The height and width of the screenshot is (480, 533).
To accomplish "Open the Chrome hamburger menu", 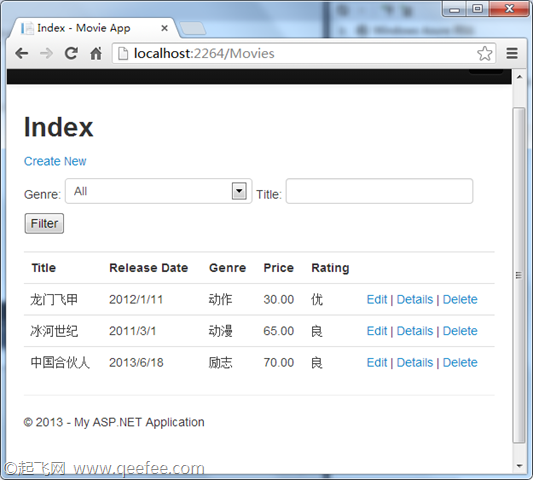I will tap(512, 53).
